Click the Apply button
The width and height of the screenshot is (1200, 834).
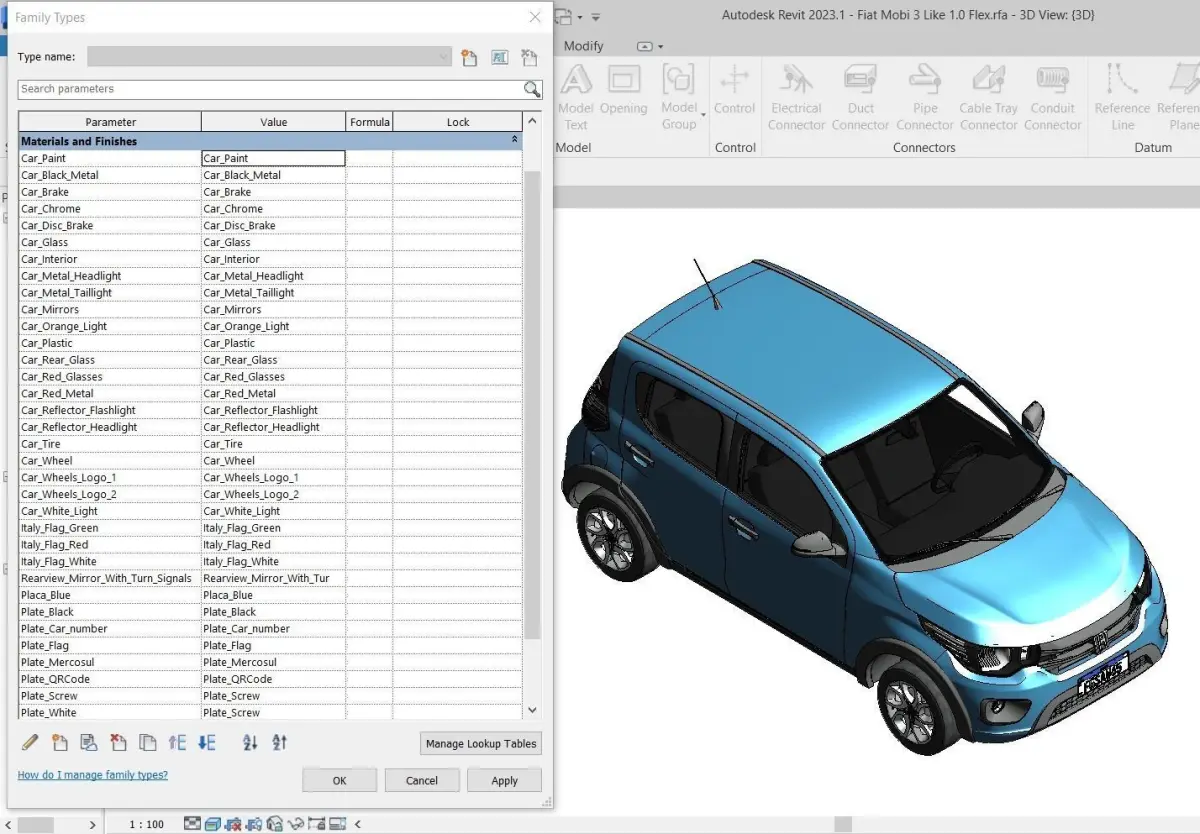[x=505, y=780]
